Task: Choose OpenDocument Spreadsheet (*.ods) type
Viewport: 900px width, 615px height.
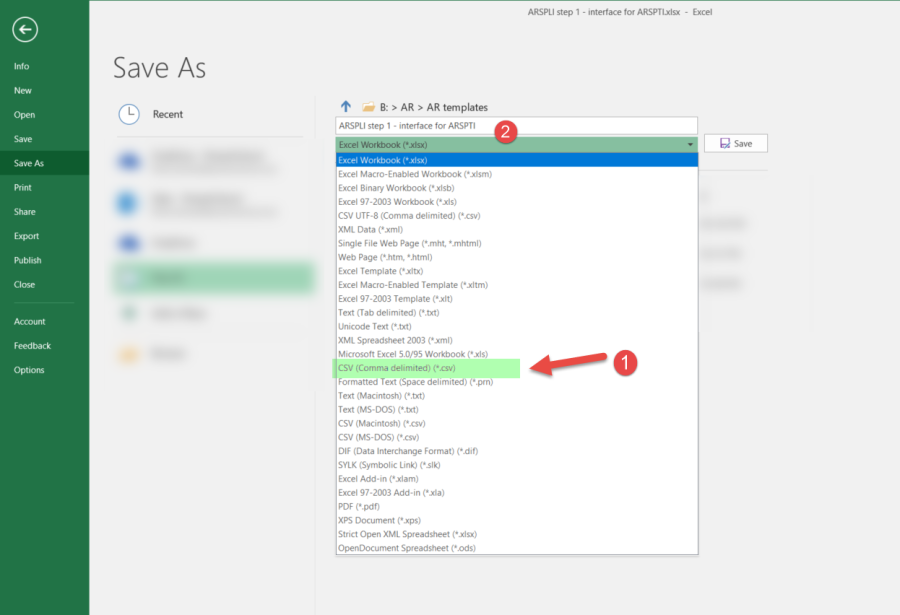Action: point(406,547)
